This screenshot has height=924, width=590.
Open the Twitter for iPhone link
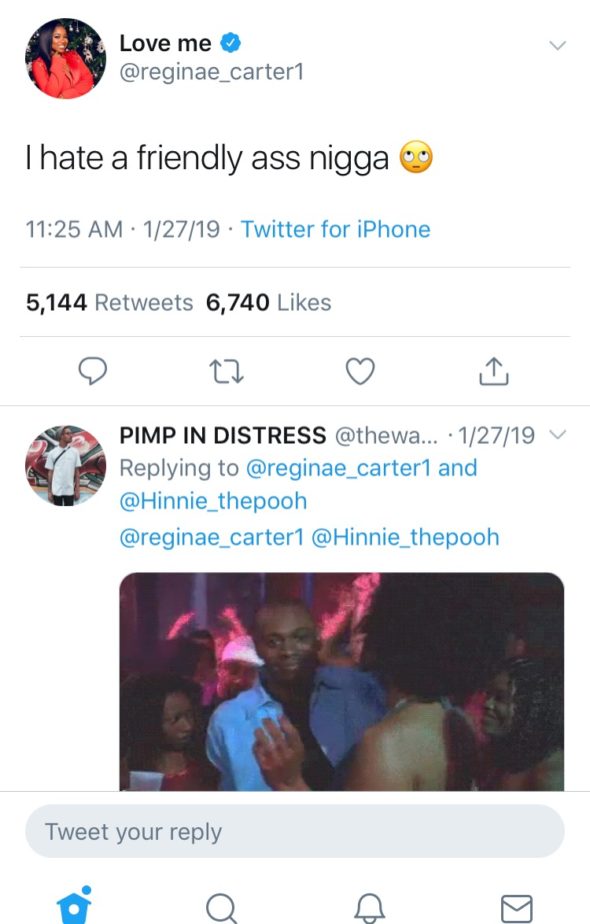click(335, 229)
